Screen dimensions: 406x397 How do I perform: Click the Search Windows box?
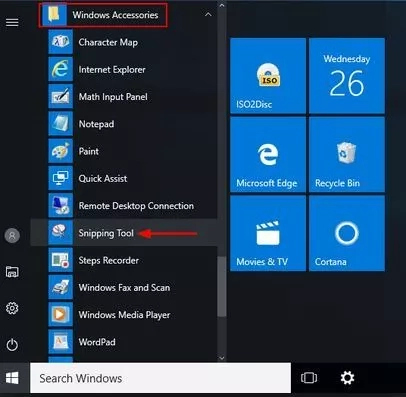point(160,378)
